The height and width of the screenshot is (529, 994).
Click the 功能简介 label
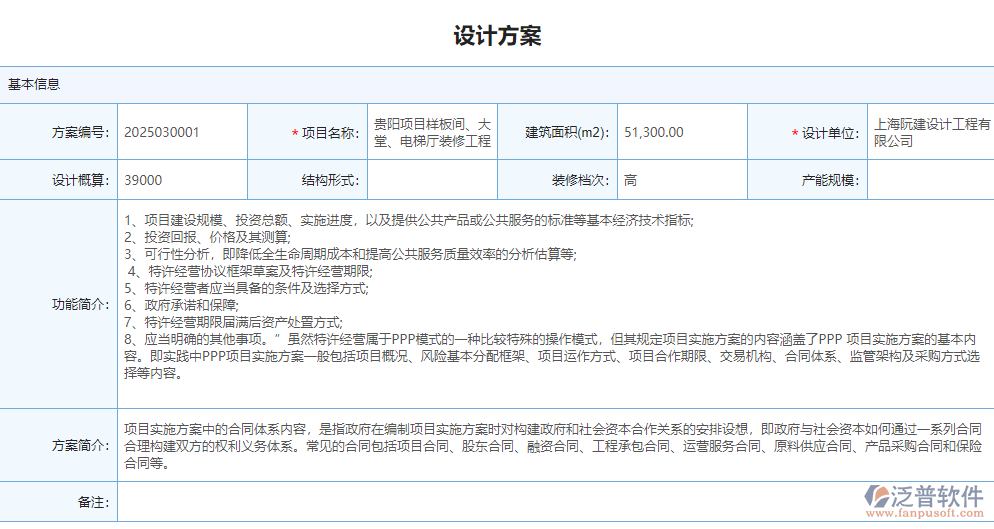pyautogui.click(x=80, y=304)
